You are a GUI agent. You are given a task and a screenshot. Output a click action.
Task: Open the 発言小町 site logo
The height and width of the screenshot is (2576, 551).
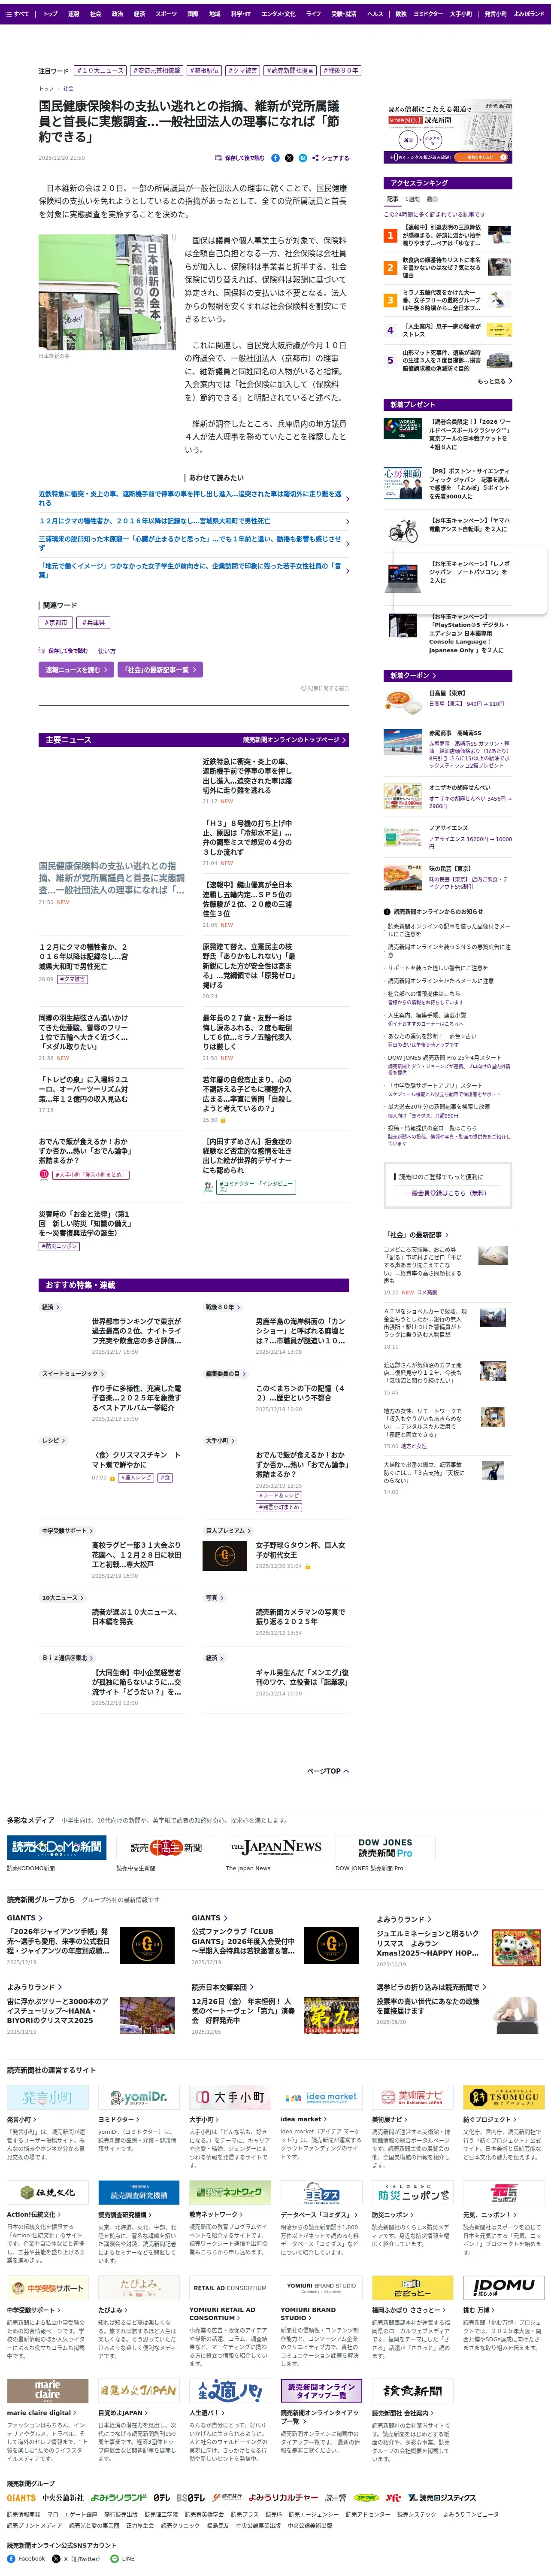tap(48, 2097)
